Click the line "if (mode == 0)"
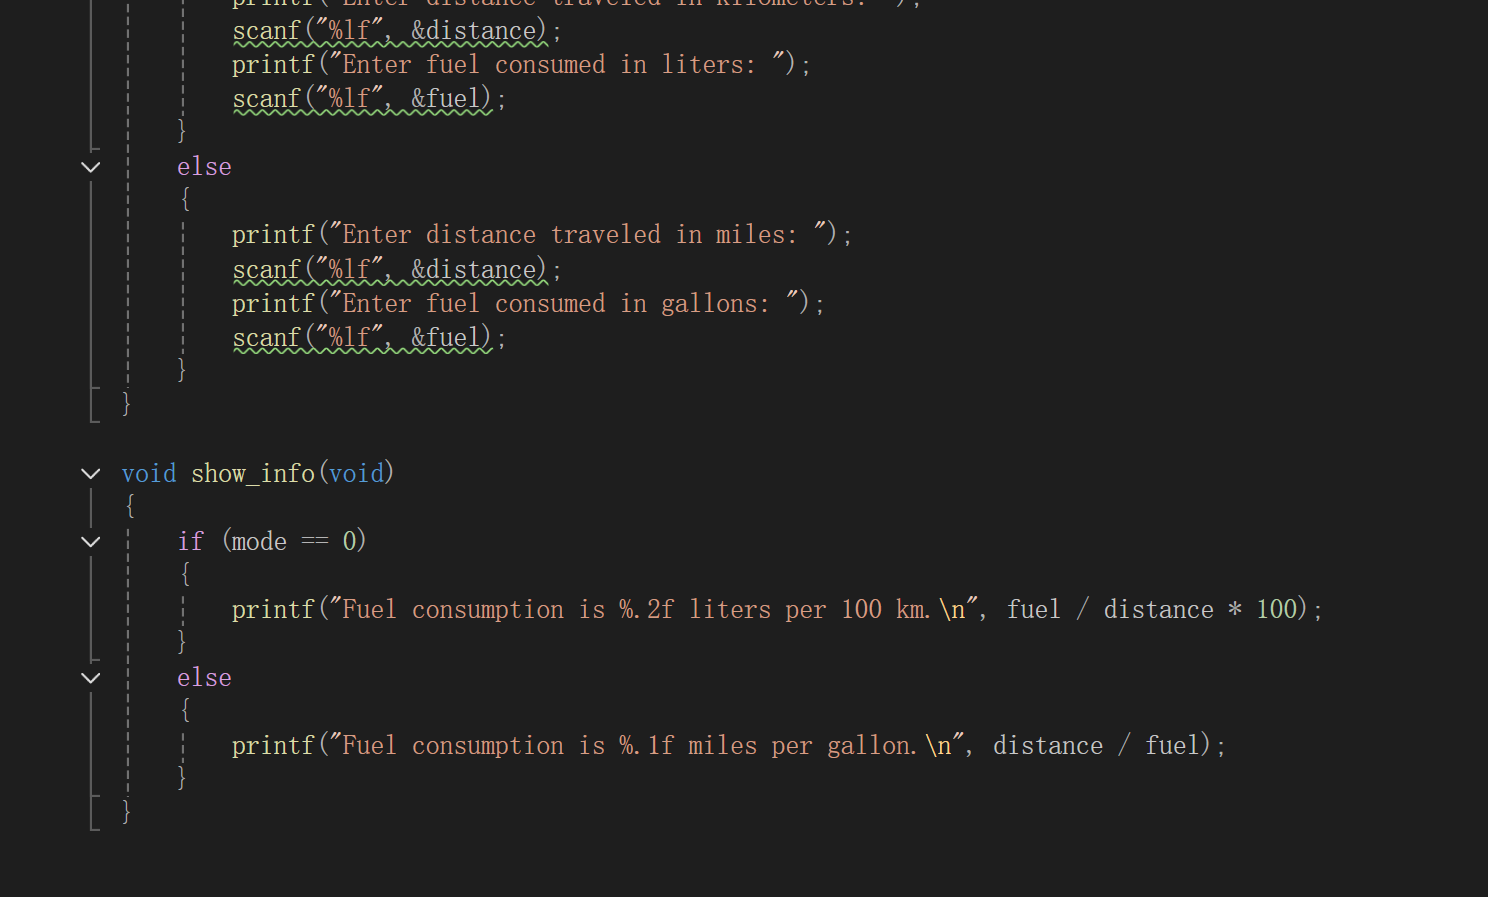 click(272, 541)
